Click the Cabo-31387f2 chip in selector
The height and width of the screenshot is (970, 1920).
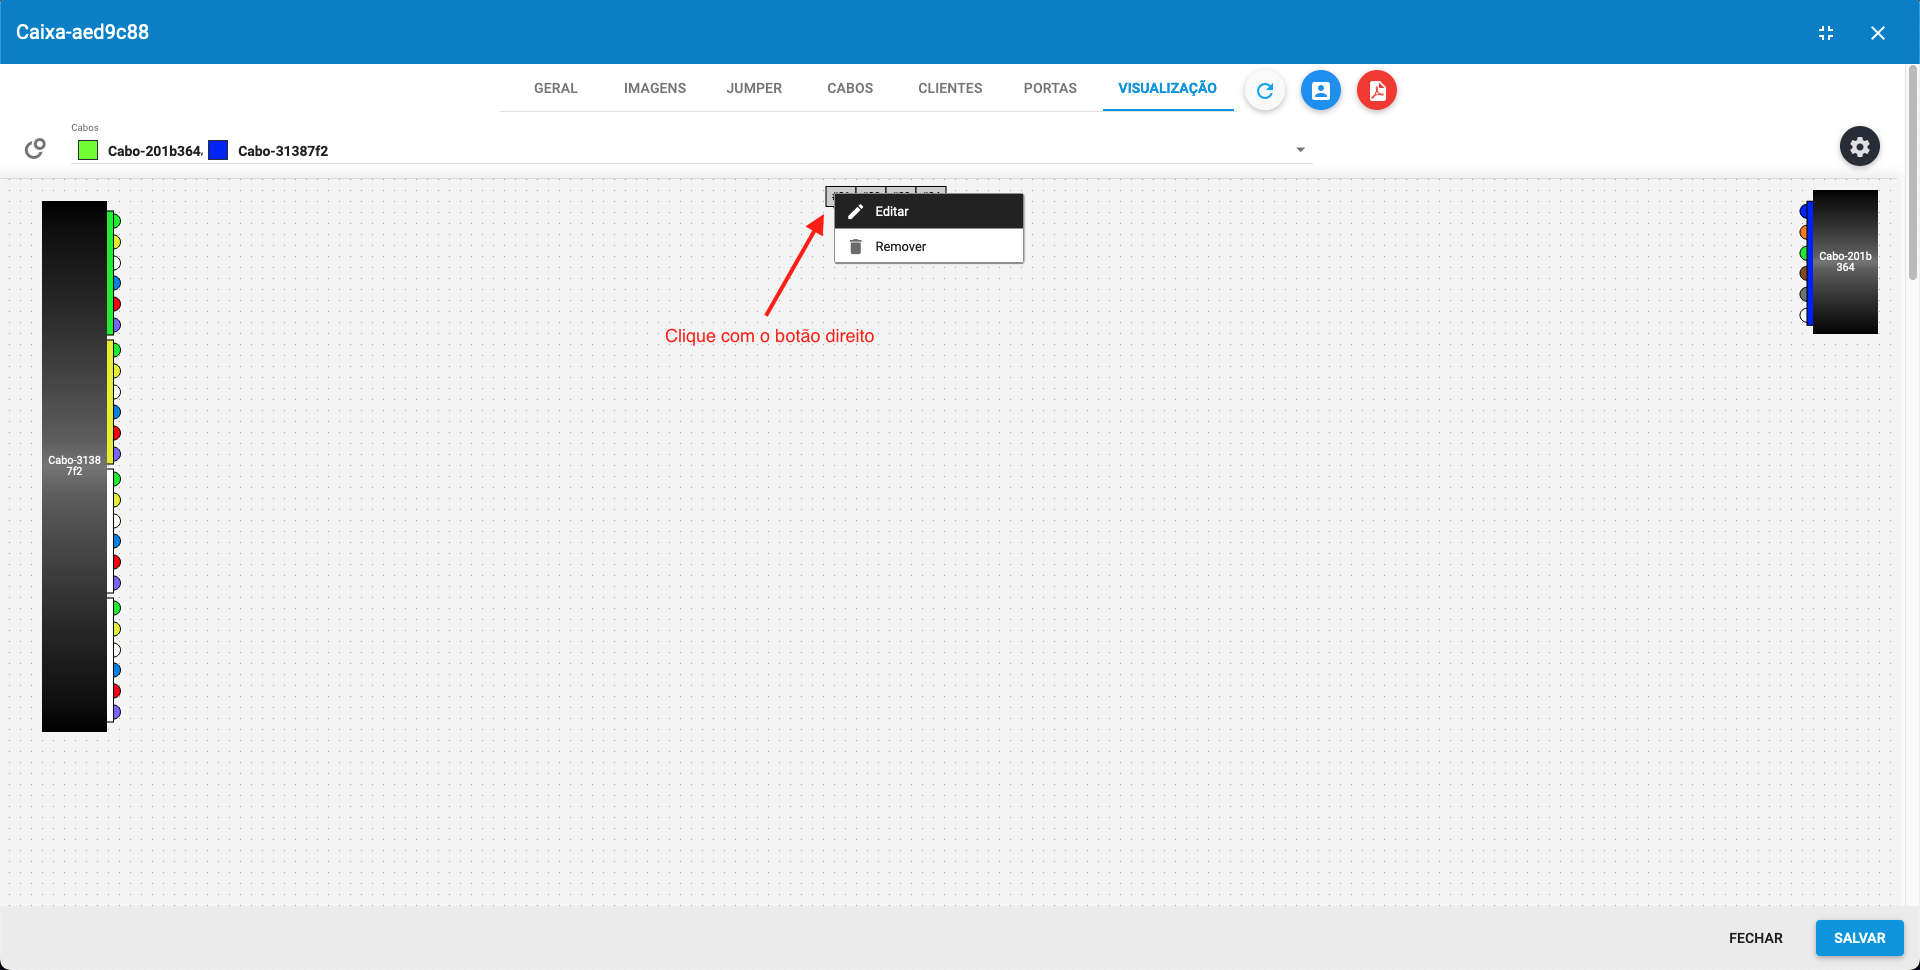(268, 150)
